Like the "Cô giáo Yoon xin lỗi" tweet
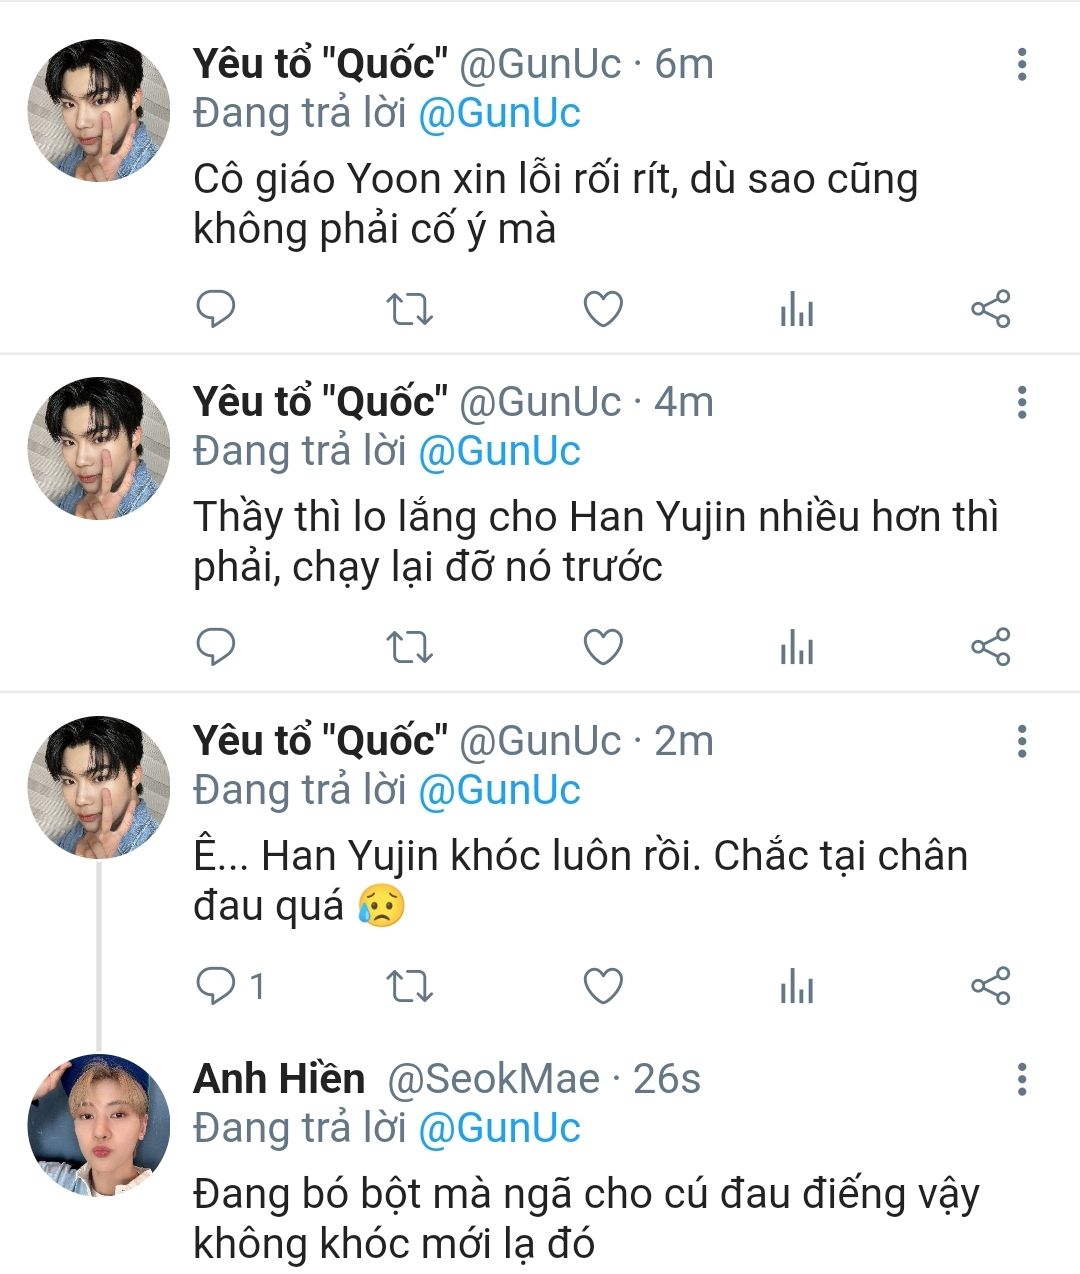This screenshot has height=1274, width=1080. click(x=603, y=309)
